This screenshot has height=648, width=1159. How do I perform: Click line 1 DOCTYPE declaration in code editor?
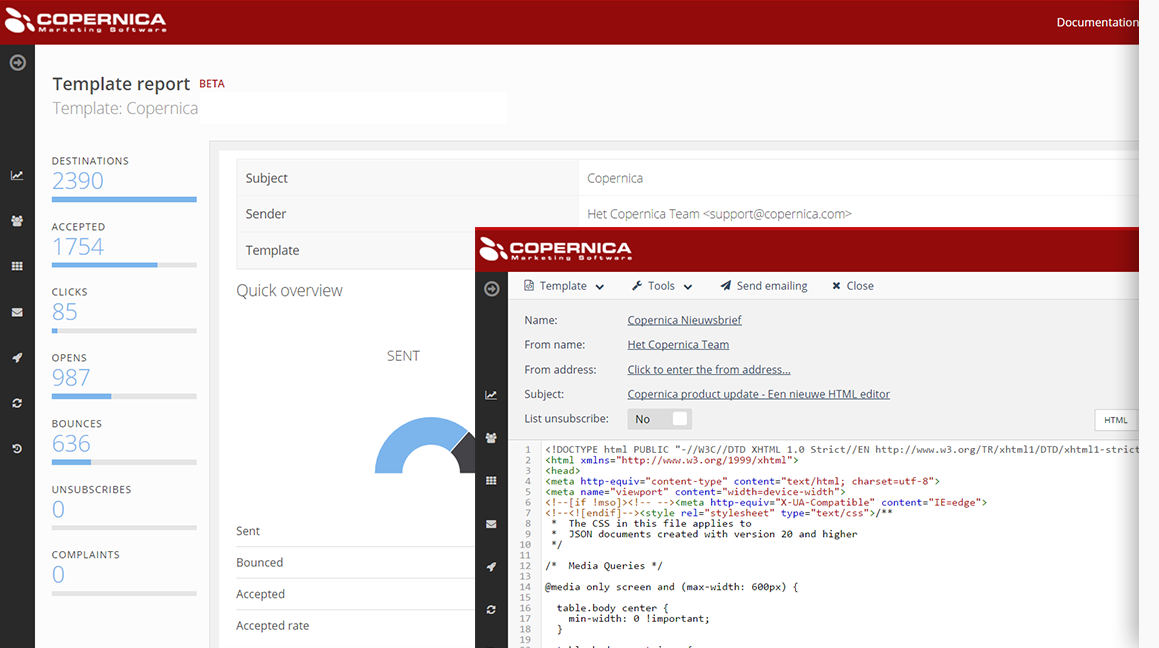(x=841, y=449)
